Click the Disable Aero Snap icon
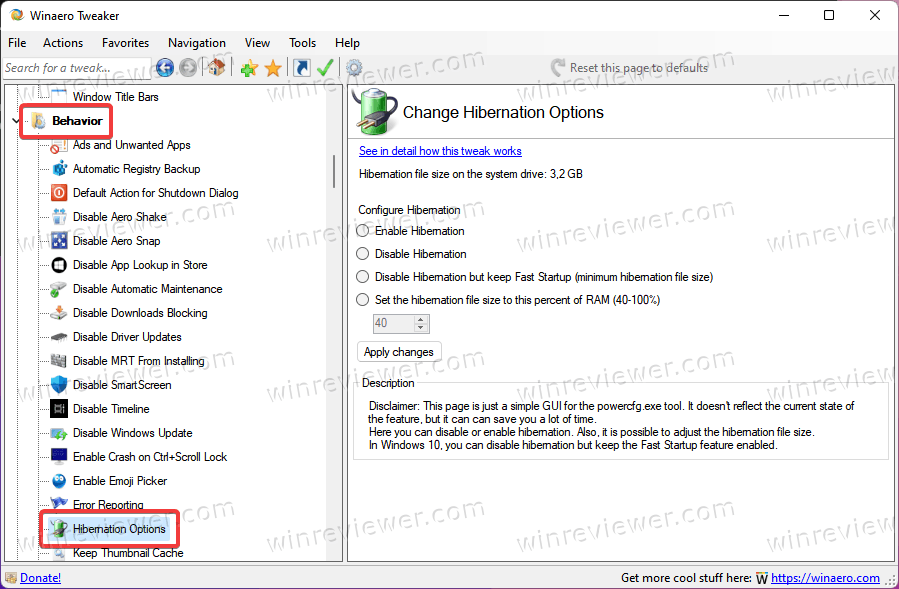899x589 pixels. tap(59, 241)
